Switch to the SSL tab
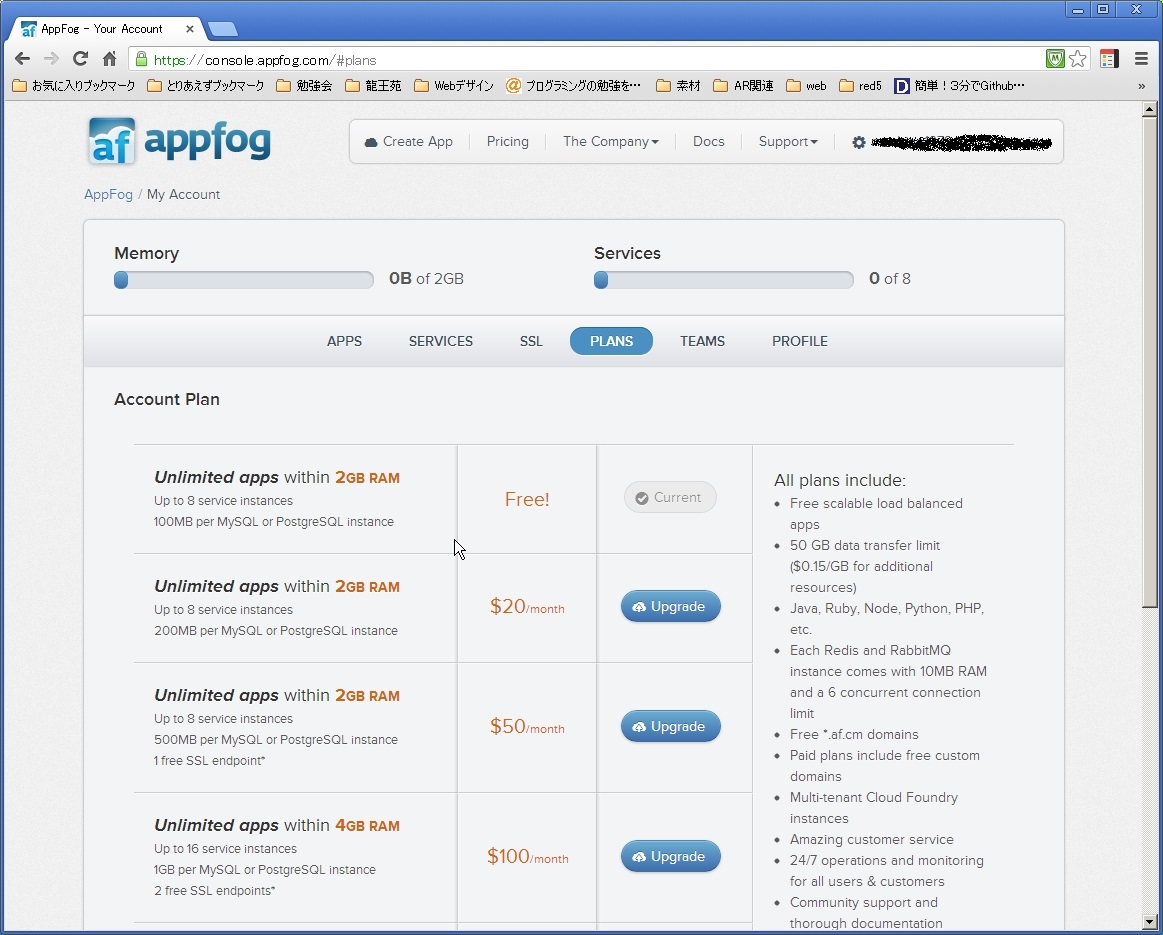This screenshot has width=1163, height=935. click(531, 341)
